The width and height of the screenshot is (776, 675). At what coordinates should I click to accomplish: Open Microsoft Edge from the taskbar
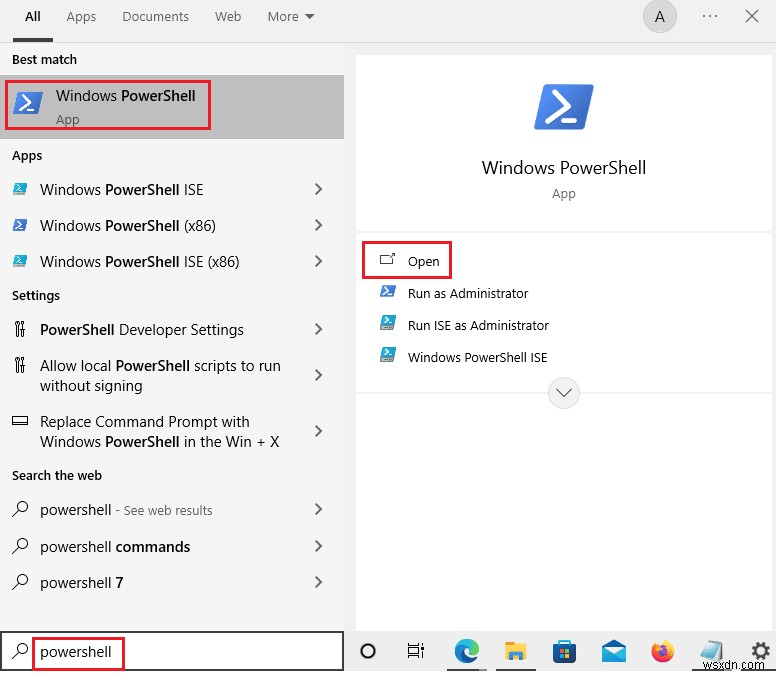[x=466, y=652]
